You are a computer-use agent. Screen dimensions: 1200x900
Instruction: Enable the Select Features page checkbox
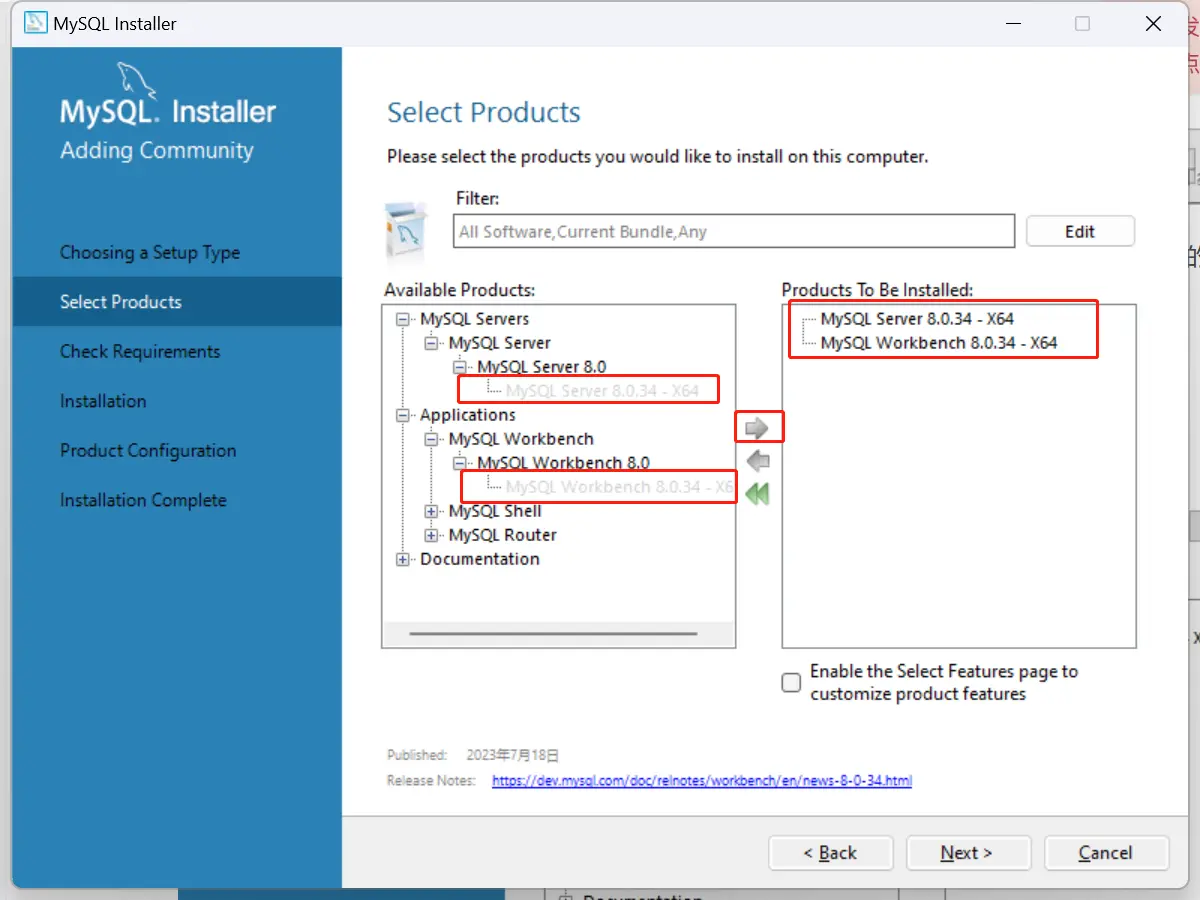(x=791, y=683)
